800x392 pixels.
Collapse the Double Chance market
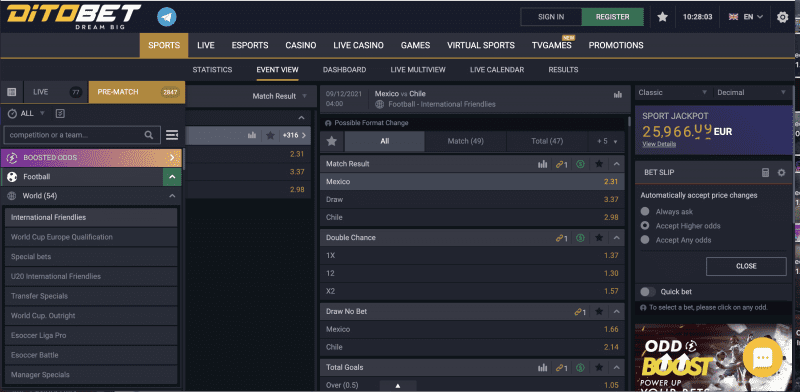click(x=616, y=238)
